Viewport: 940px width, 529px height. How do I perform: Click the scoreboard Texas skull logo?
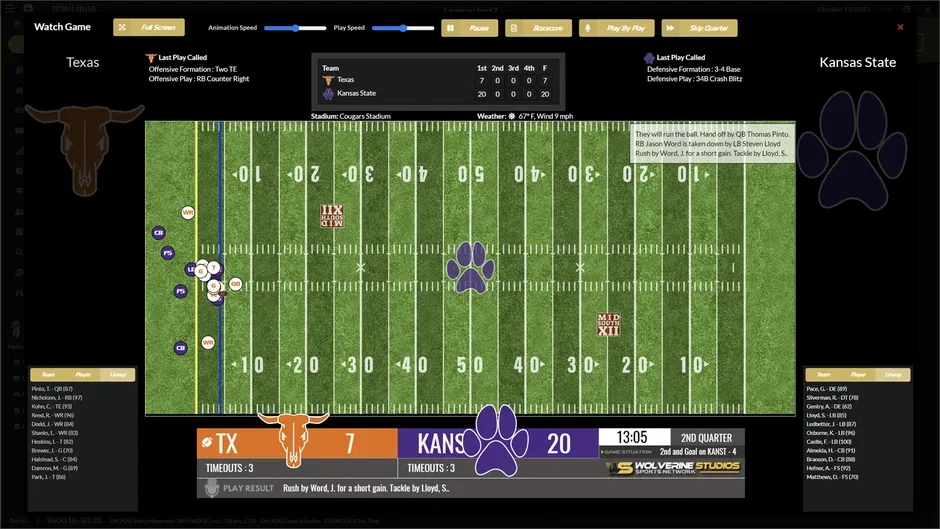[x=293, y=439]
